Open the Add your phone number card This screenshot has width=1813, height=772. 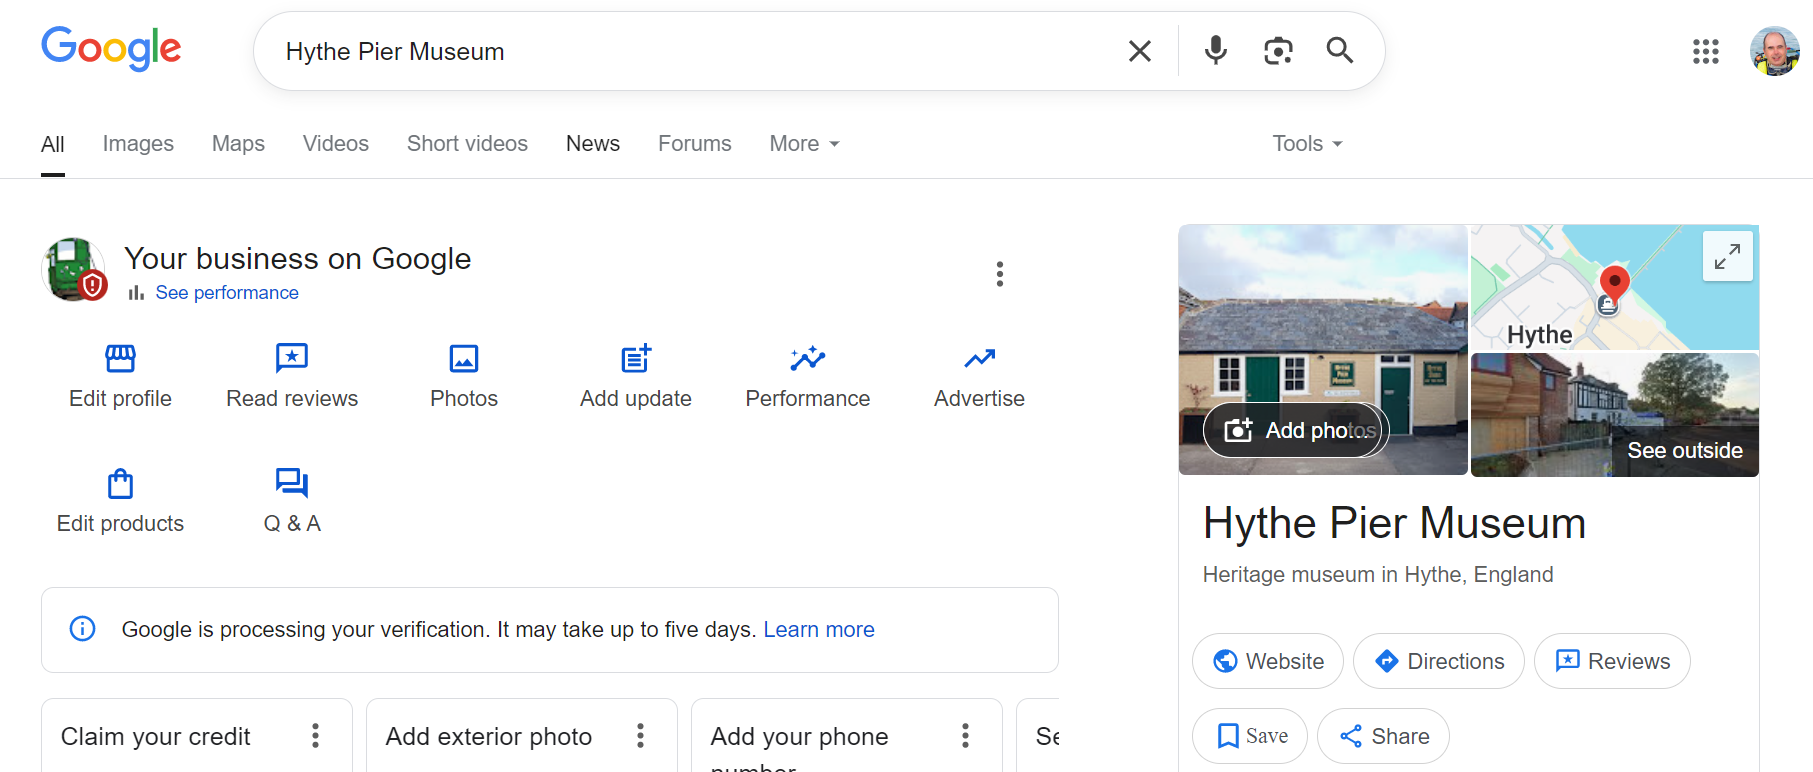point(847,736)
